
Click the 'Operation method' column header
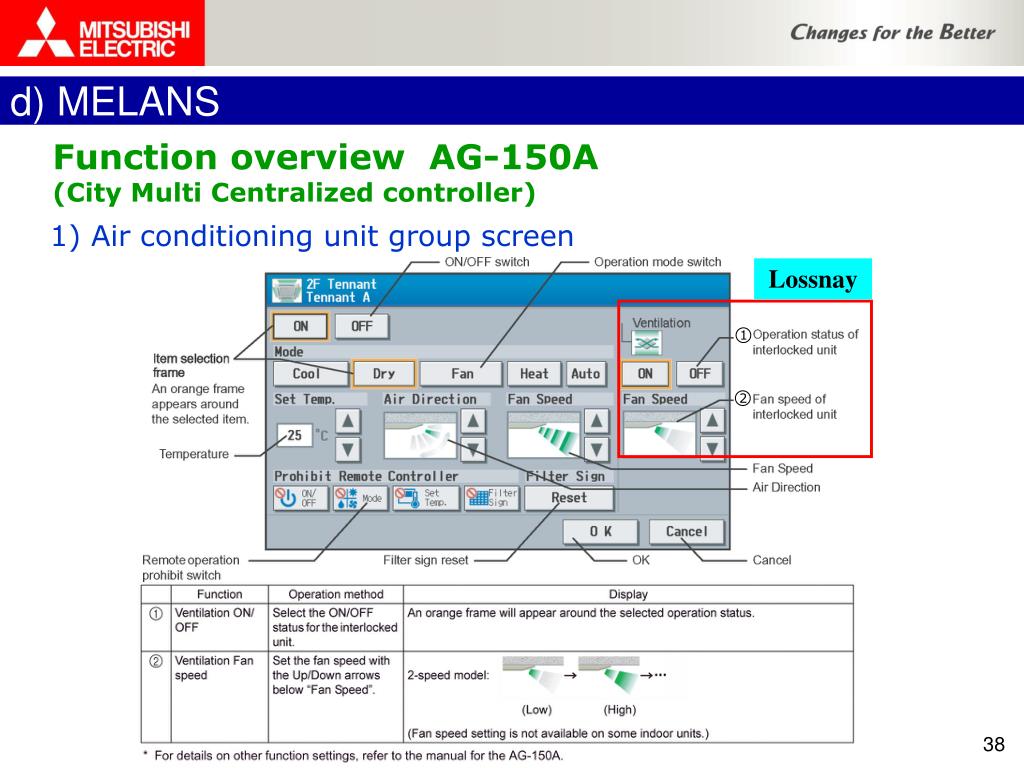click(x=336, y=594)
